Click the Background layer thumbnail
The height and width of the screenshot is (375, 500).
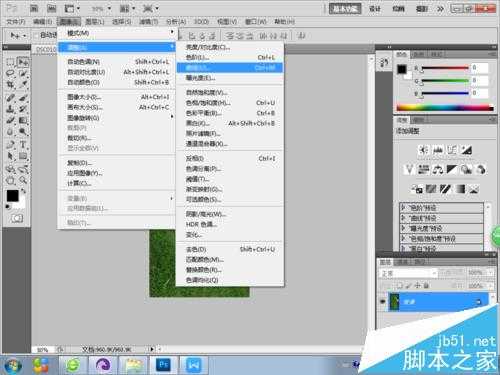coord(395,302)
